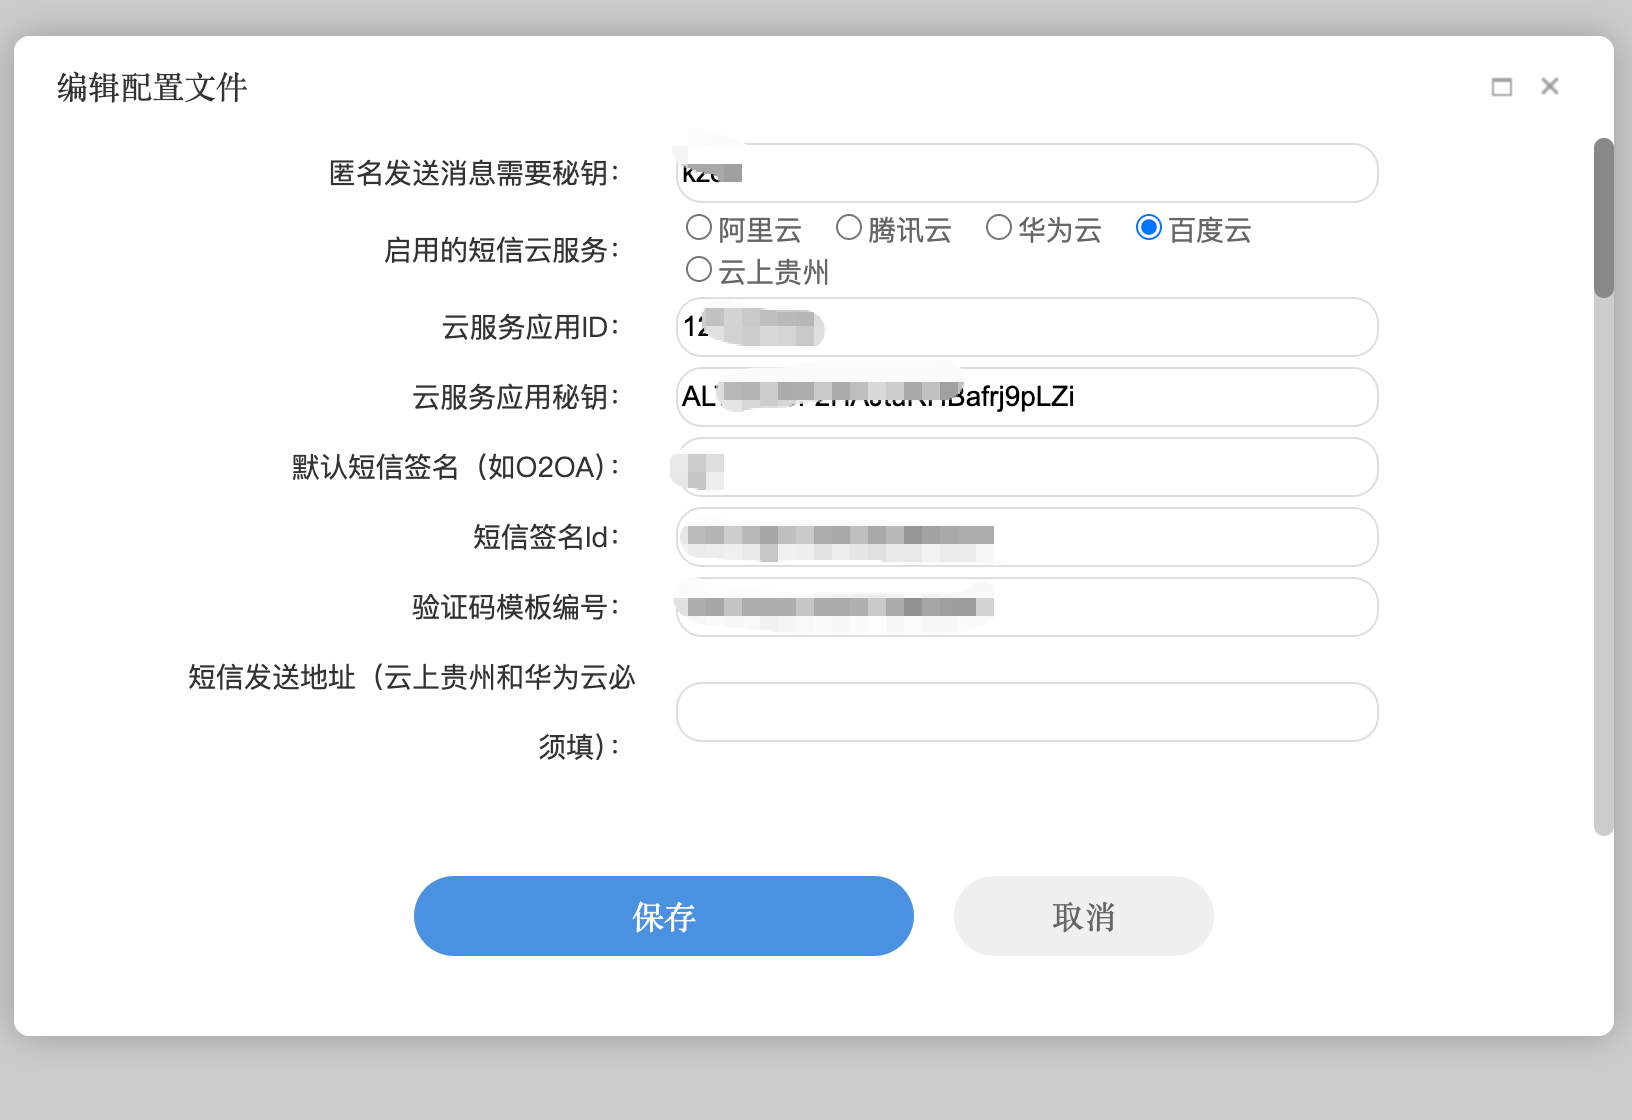The image size is (1632, 1120).
Task: Click the dialog title 编辑配置文件
Action: 151,88
